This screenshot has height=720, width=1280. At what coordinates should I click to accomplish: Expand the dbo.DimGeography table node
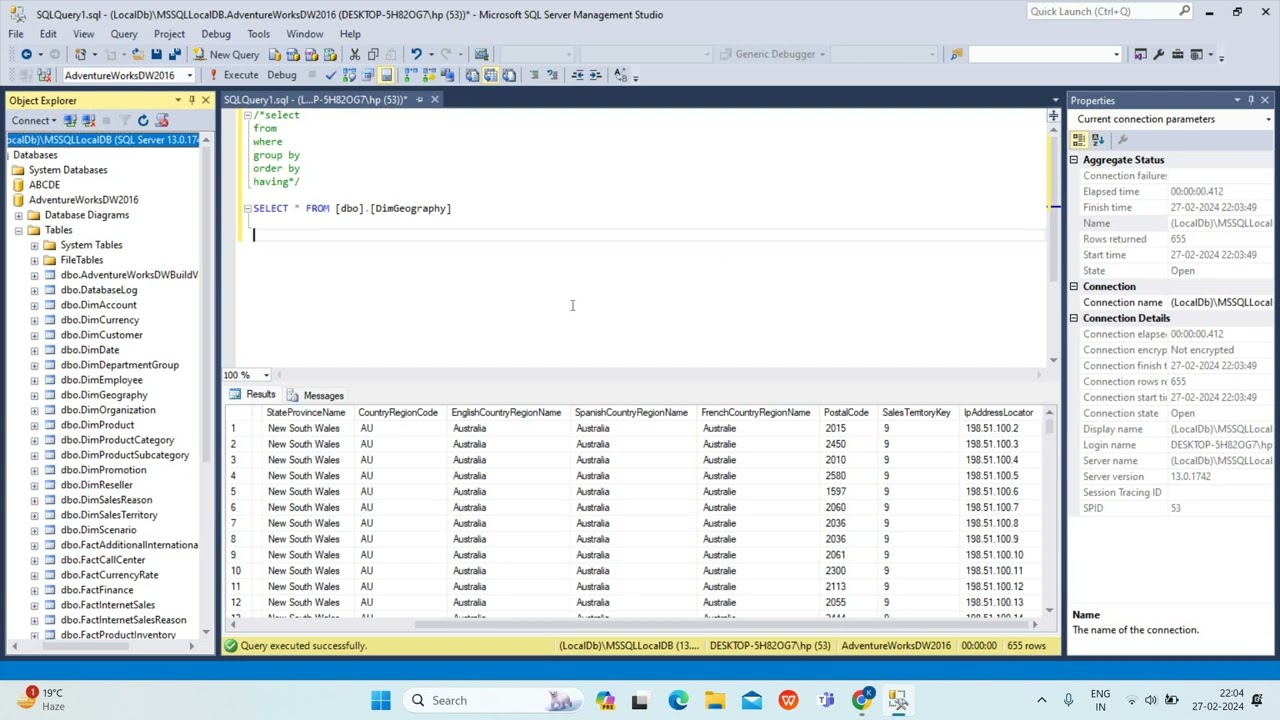tap(34, 395)
